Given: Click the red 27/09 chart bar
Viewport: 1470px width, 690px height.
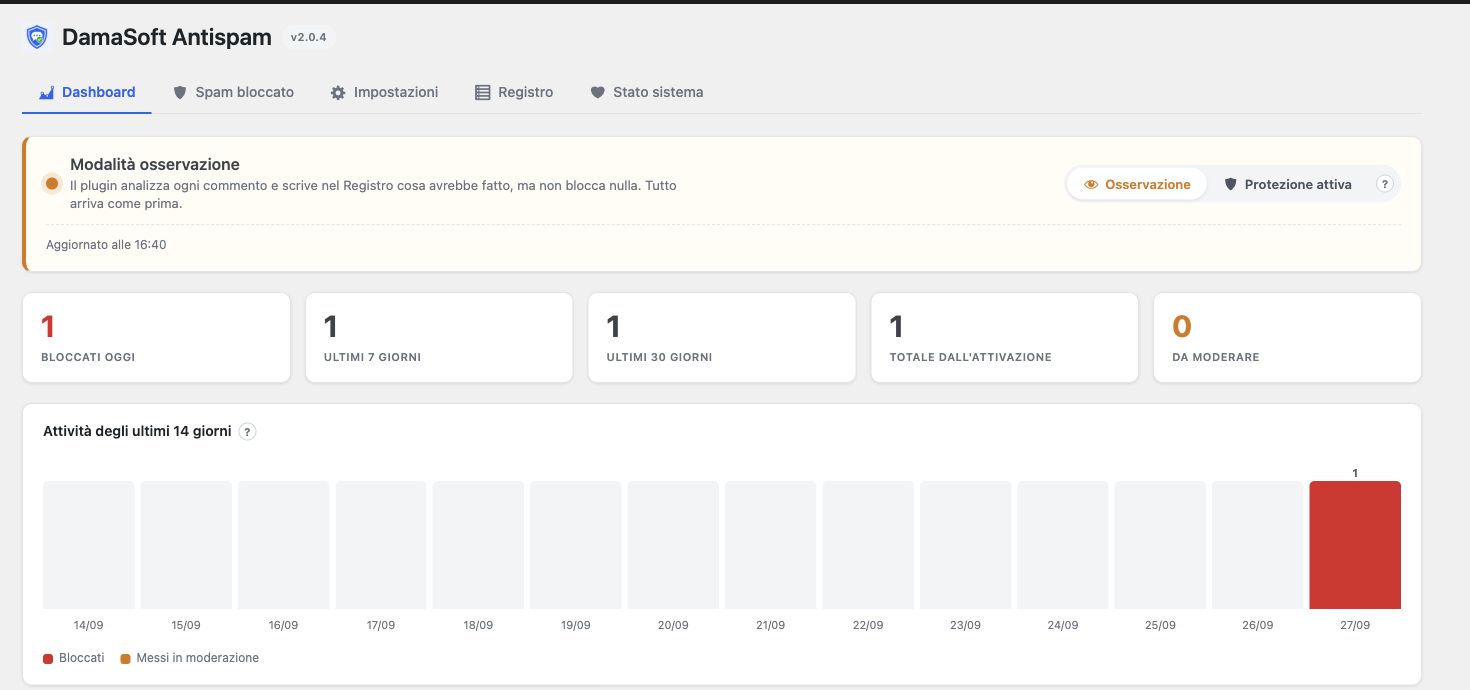Looking at the screenshot, I should tap(1355, 545).
